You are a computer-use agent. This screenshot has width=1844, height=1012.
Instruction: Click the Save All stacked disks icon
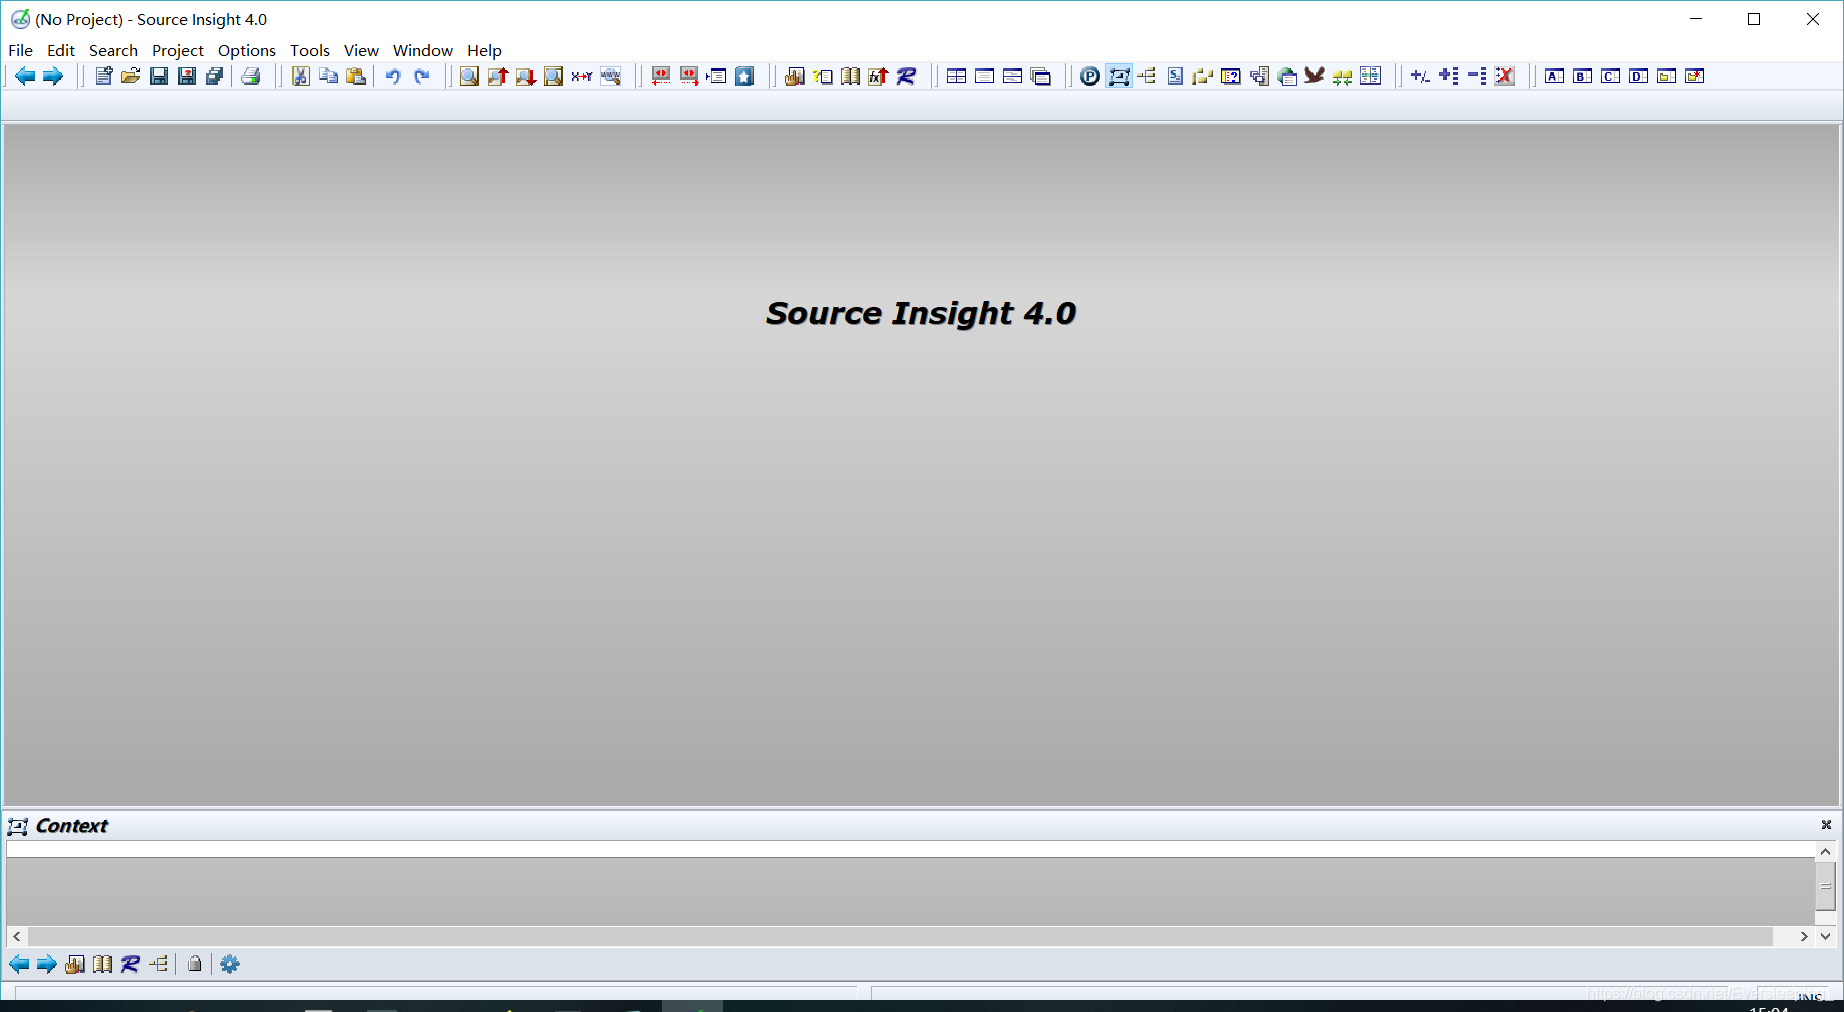(x=215, y=76)
